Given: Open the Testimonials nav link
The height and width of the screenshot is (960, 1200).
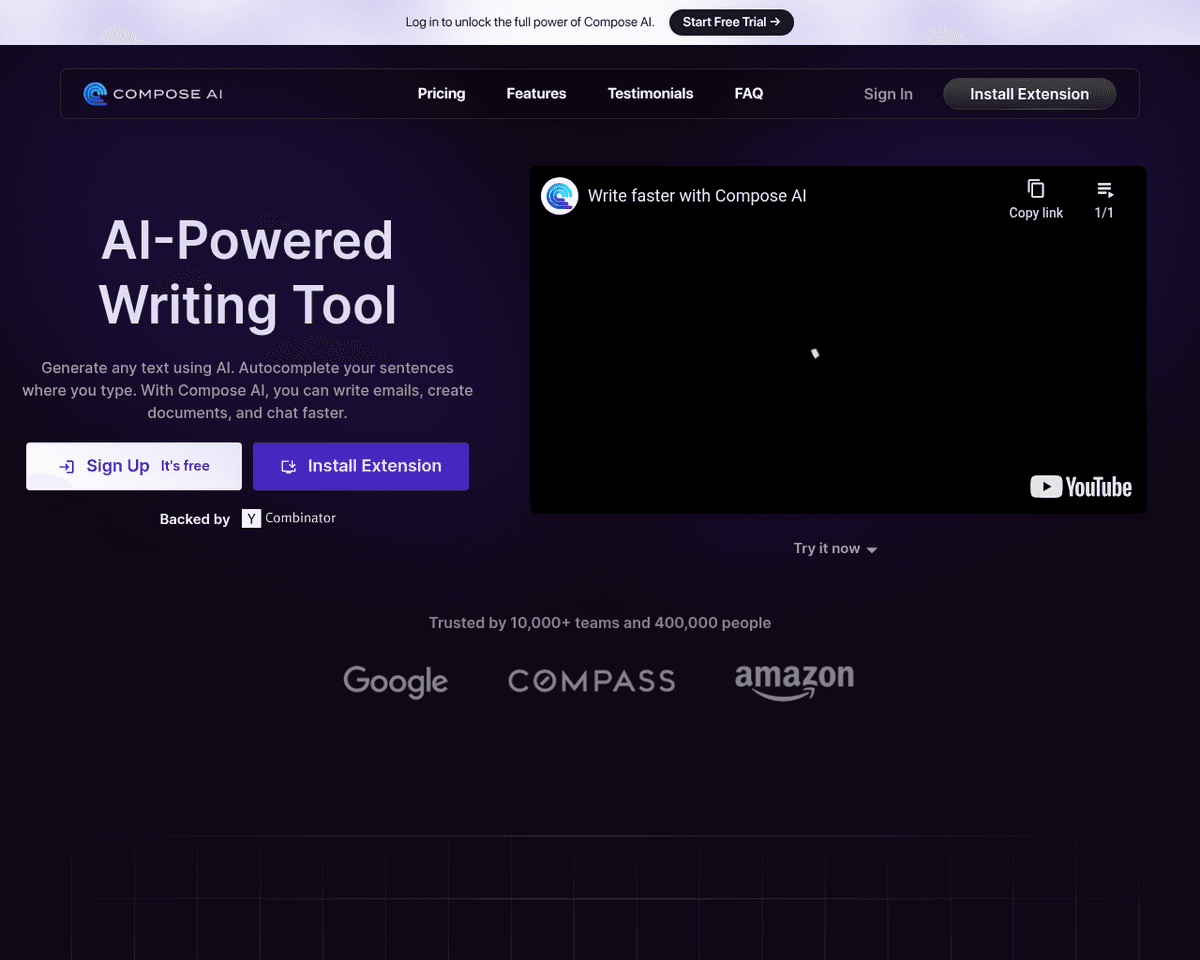Looking at the screenshot, I should tap(650, 94).
